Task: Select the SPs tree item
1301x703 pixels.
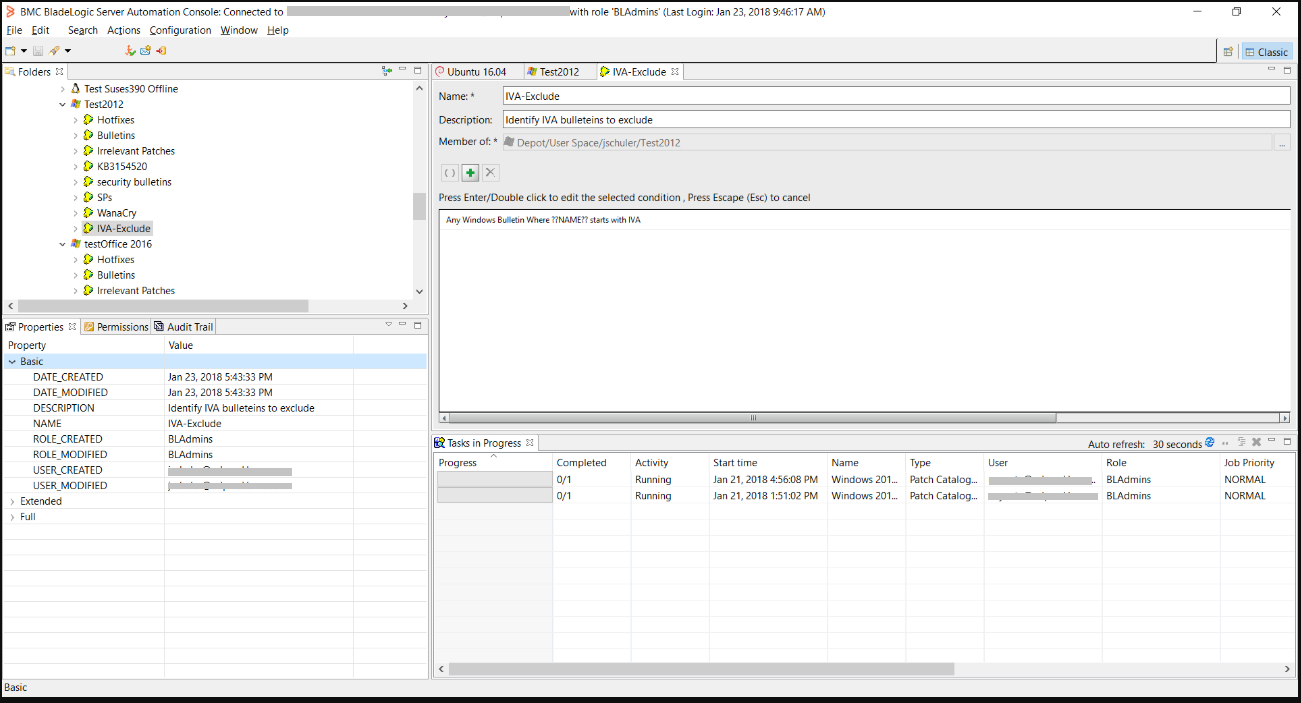Action: (104, 197)
